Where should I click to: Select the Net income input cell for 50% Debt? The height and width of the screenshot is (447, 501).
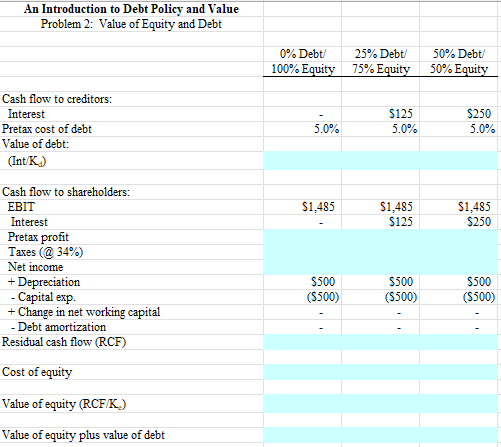tap(459, 267)
